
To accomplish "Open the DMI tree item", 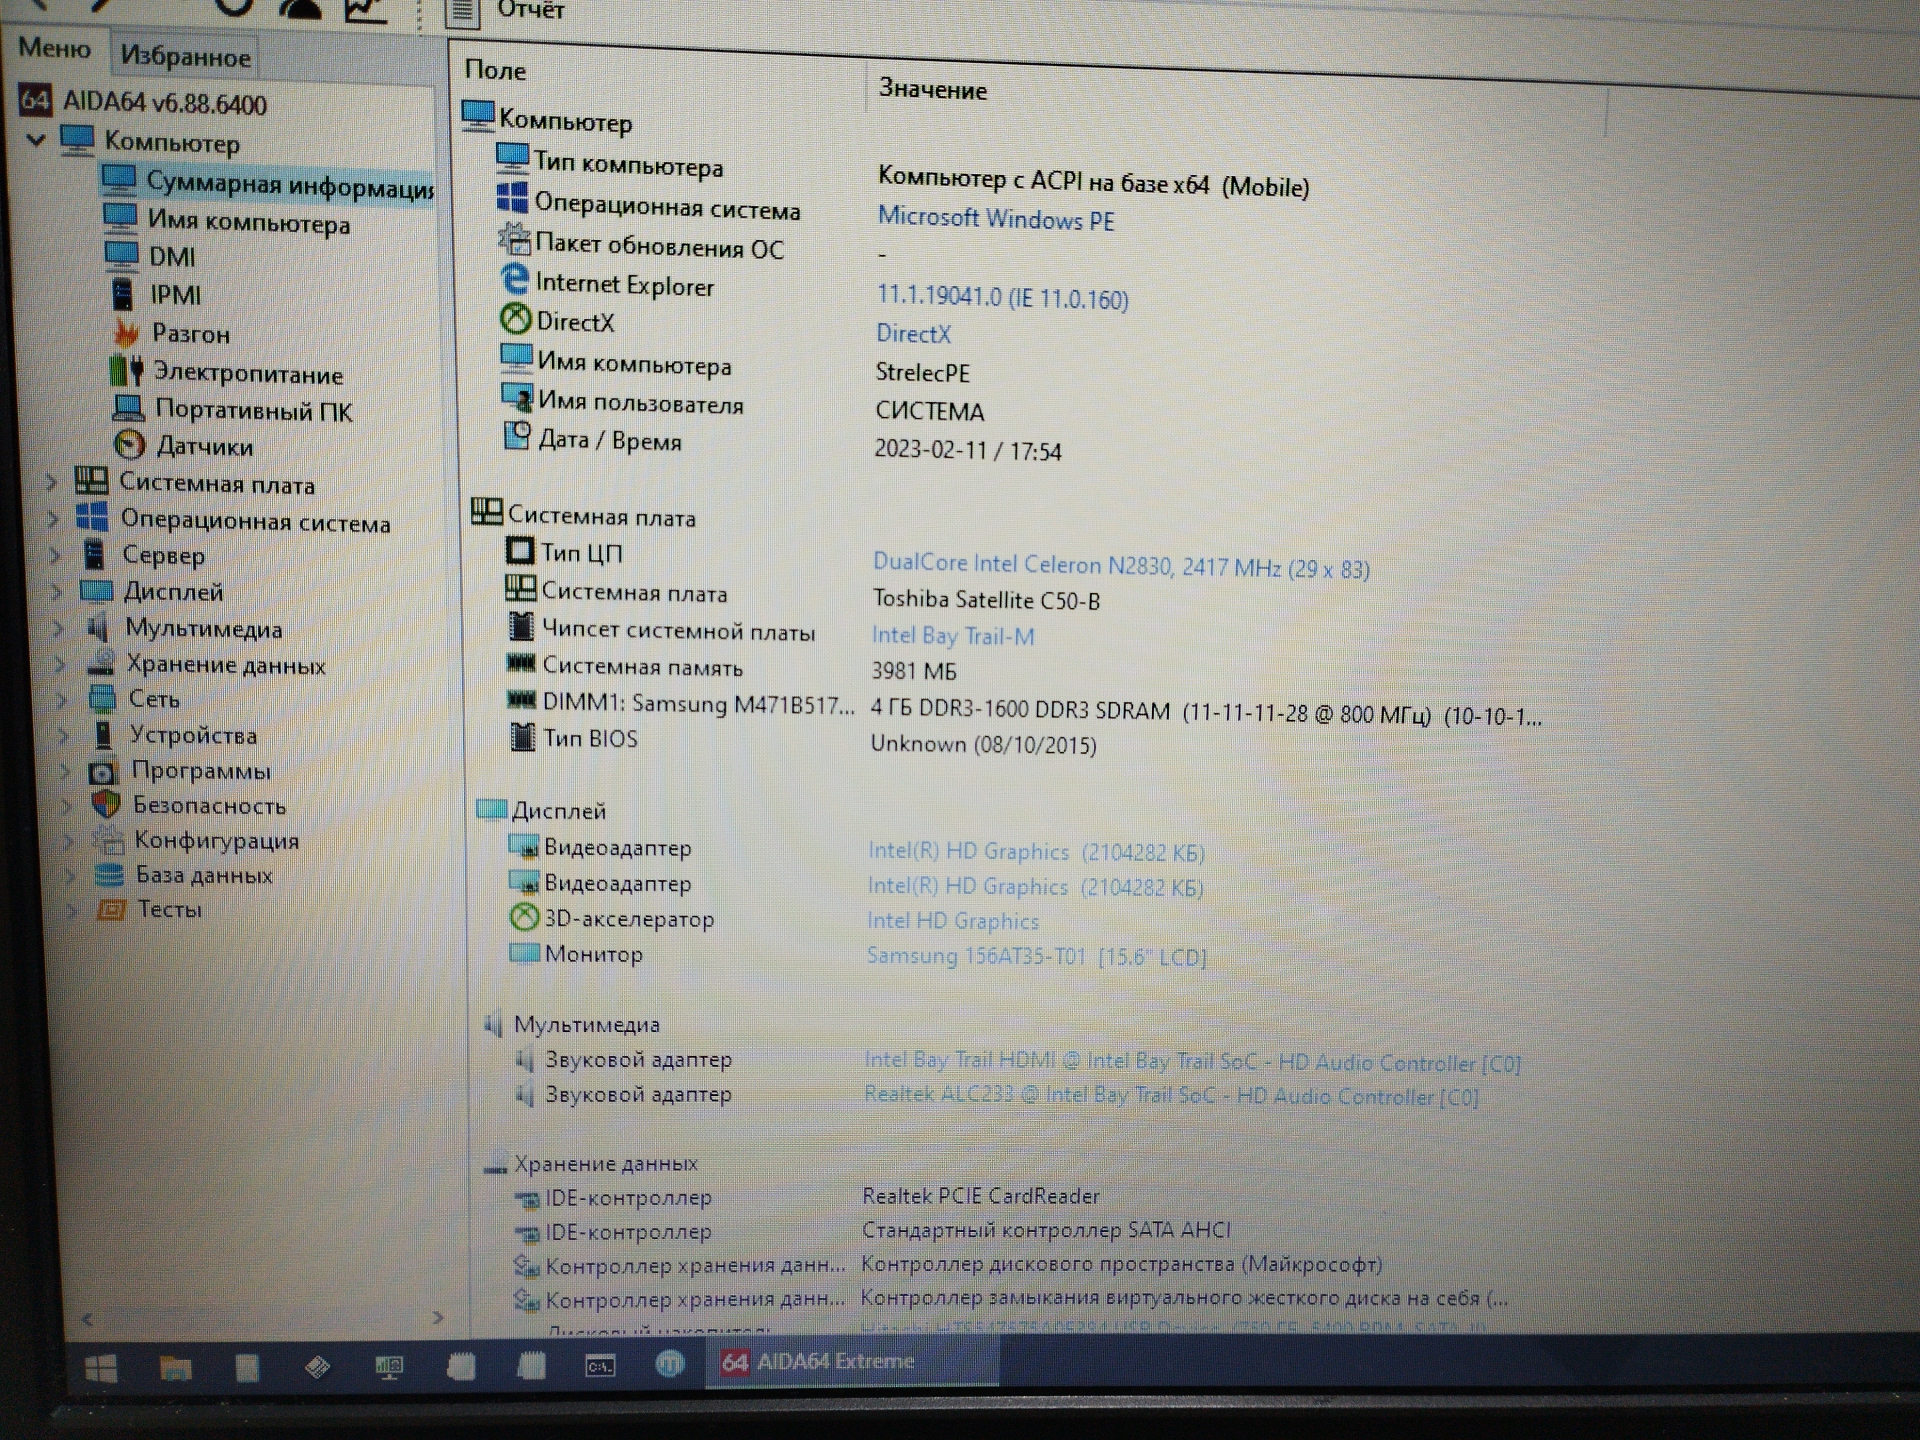I will pyautogui.click(x=150, y=256).
